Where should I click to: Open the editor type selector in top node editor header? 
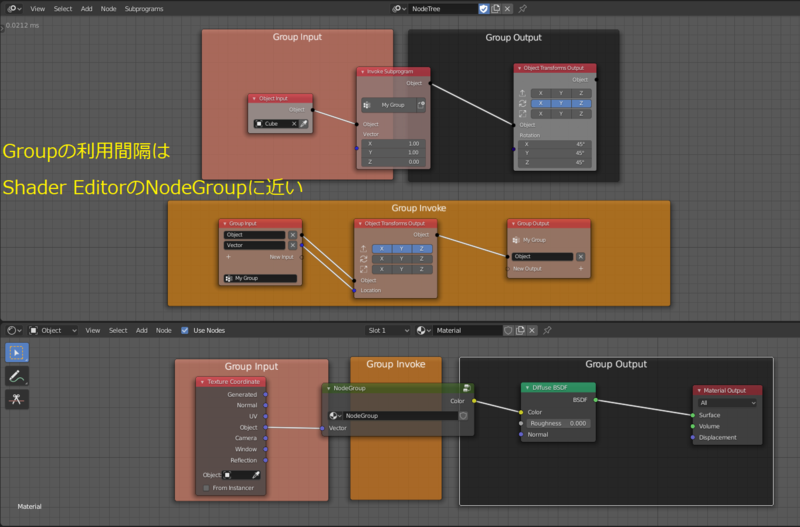tap(14, 9)
